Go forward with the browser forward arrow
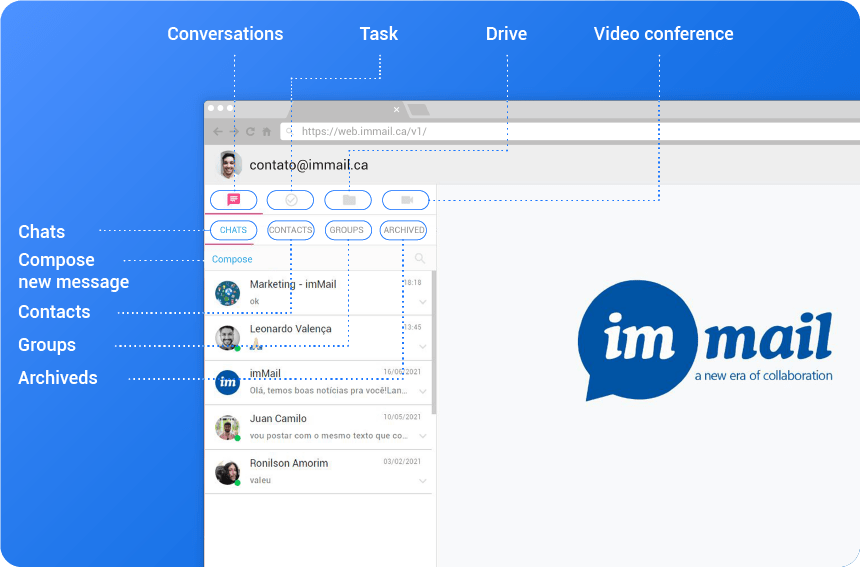 tap(234, 132)
